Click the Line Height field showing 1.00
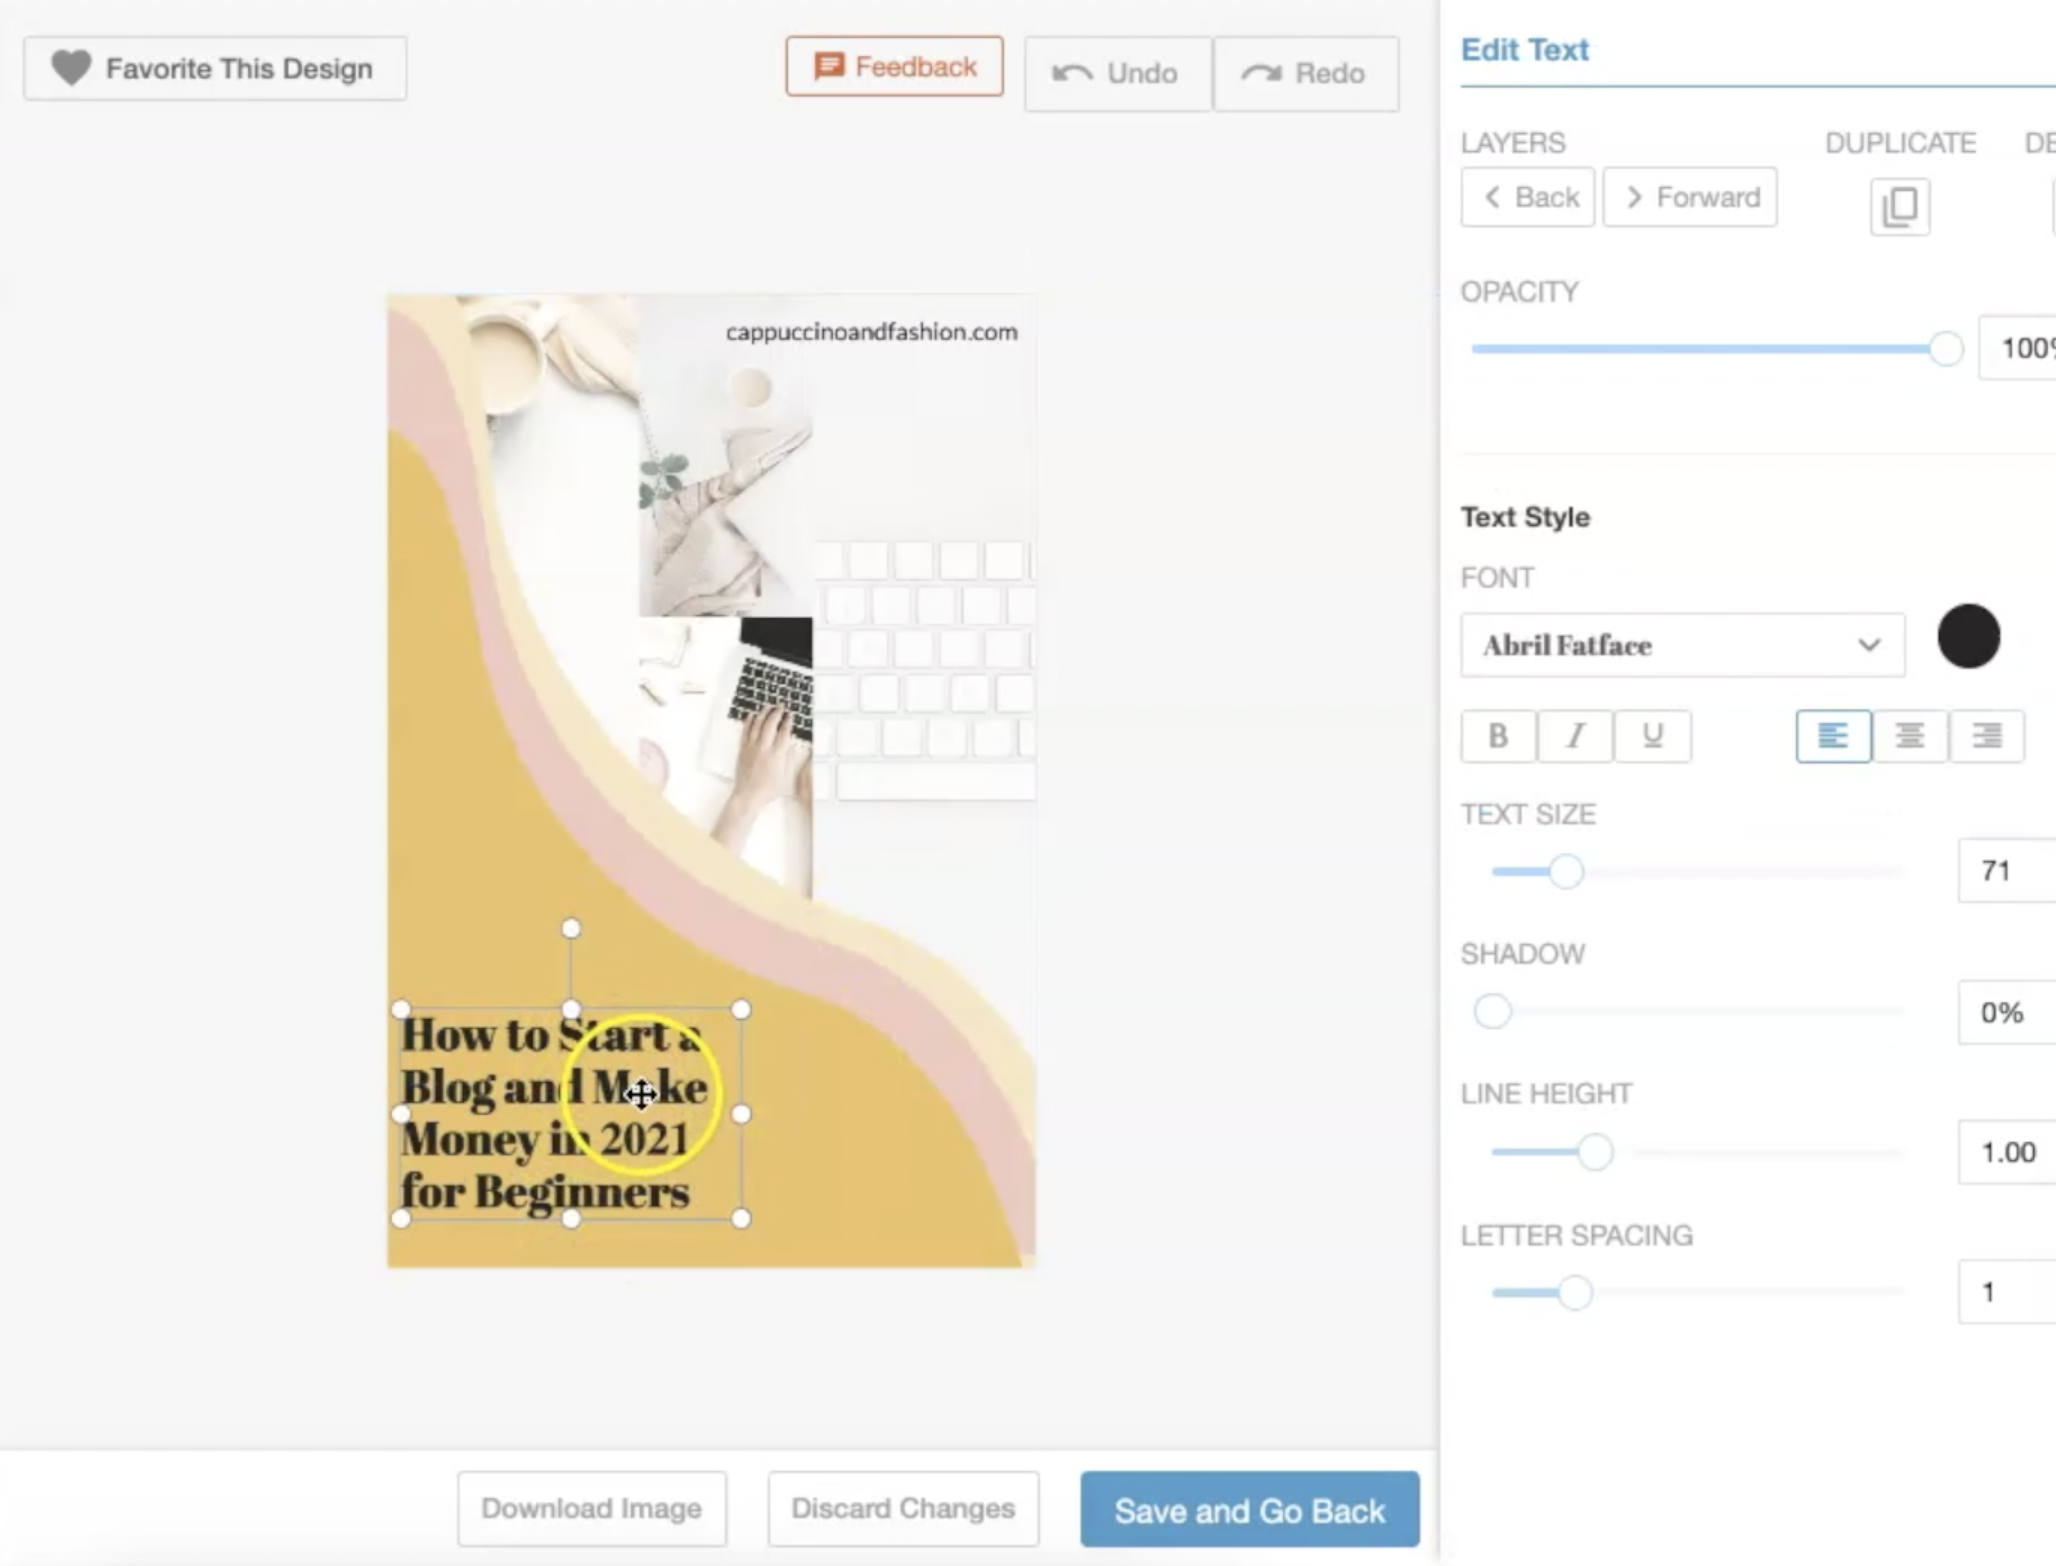Image resolution: width=2056 pixels, height=1566 pixels. [2007, 1152]
